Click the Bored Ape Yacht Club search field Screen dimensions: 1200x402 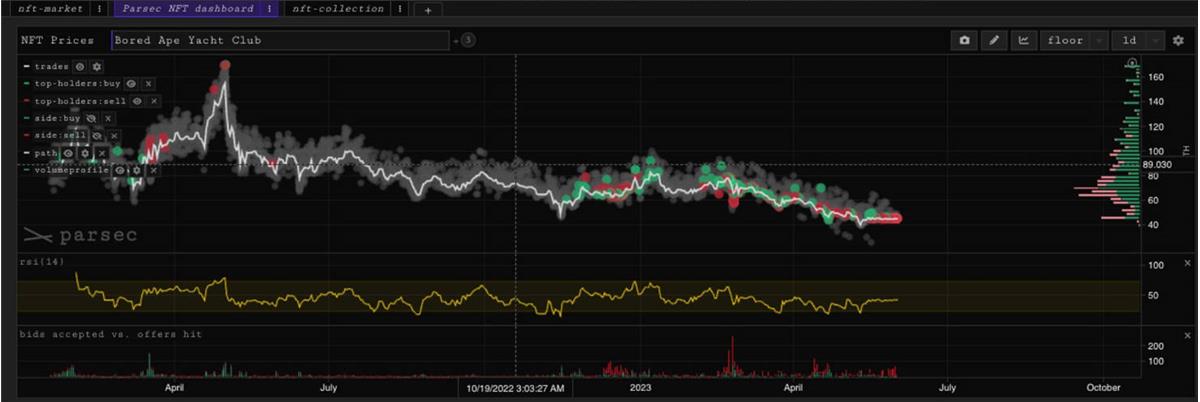[279, 41]
